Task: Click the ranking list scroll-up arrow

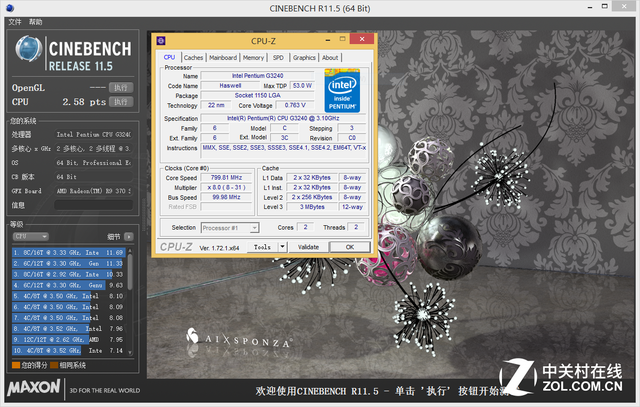Action: click(x=130, y=250)
